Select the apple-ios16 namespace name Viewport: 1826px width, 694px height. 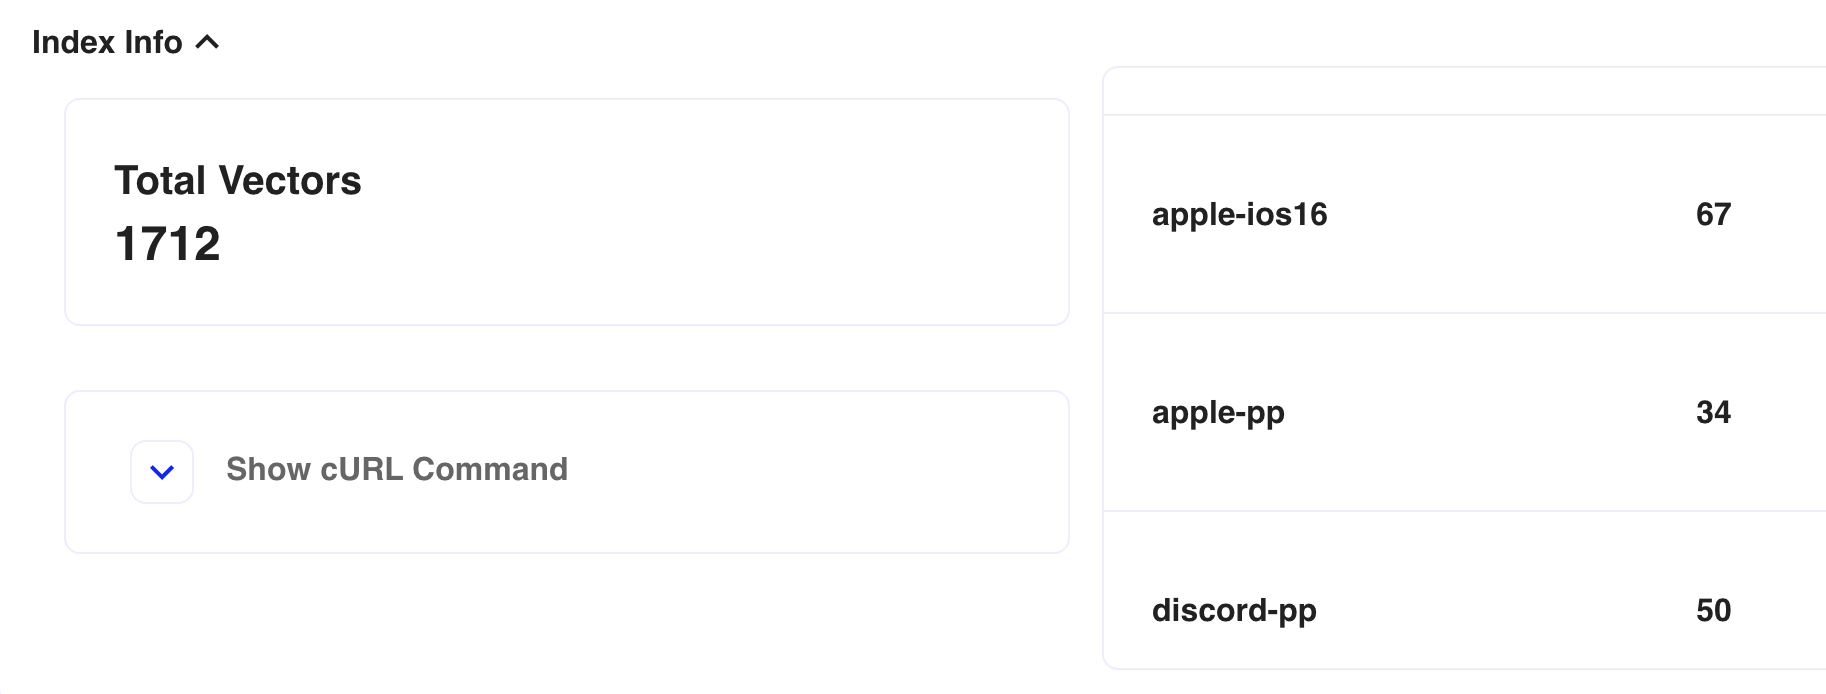click(x=1239, y=214)
